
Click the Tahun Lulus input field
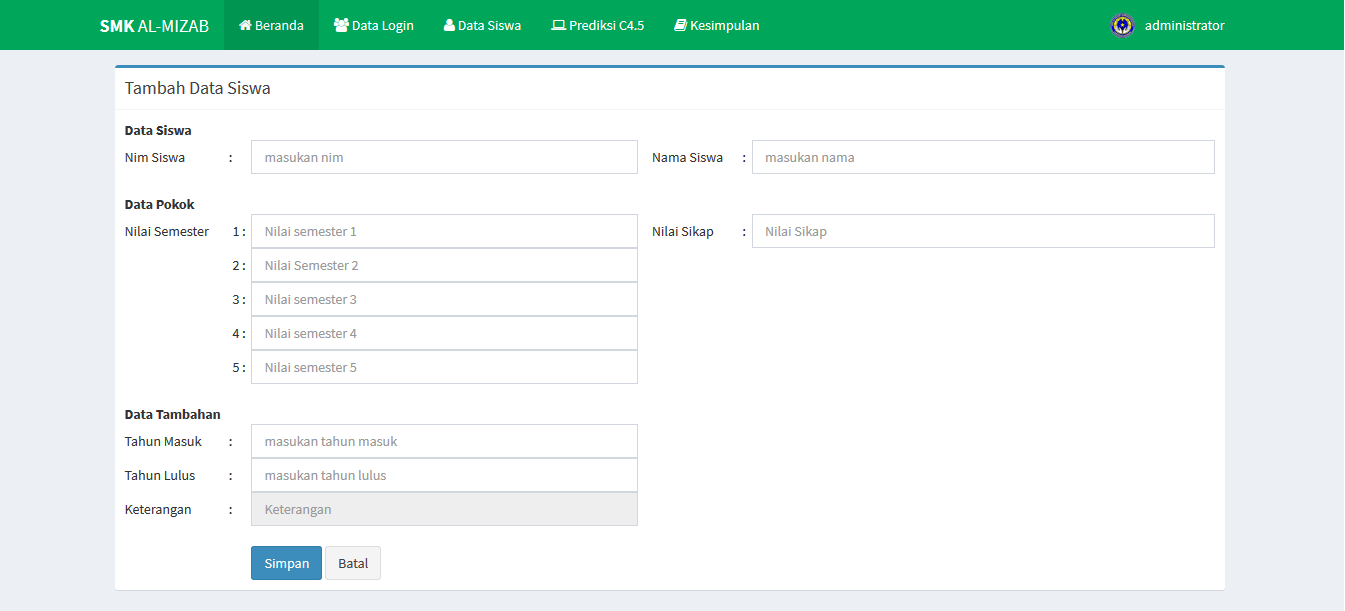(444, 475)
